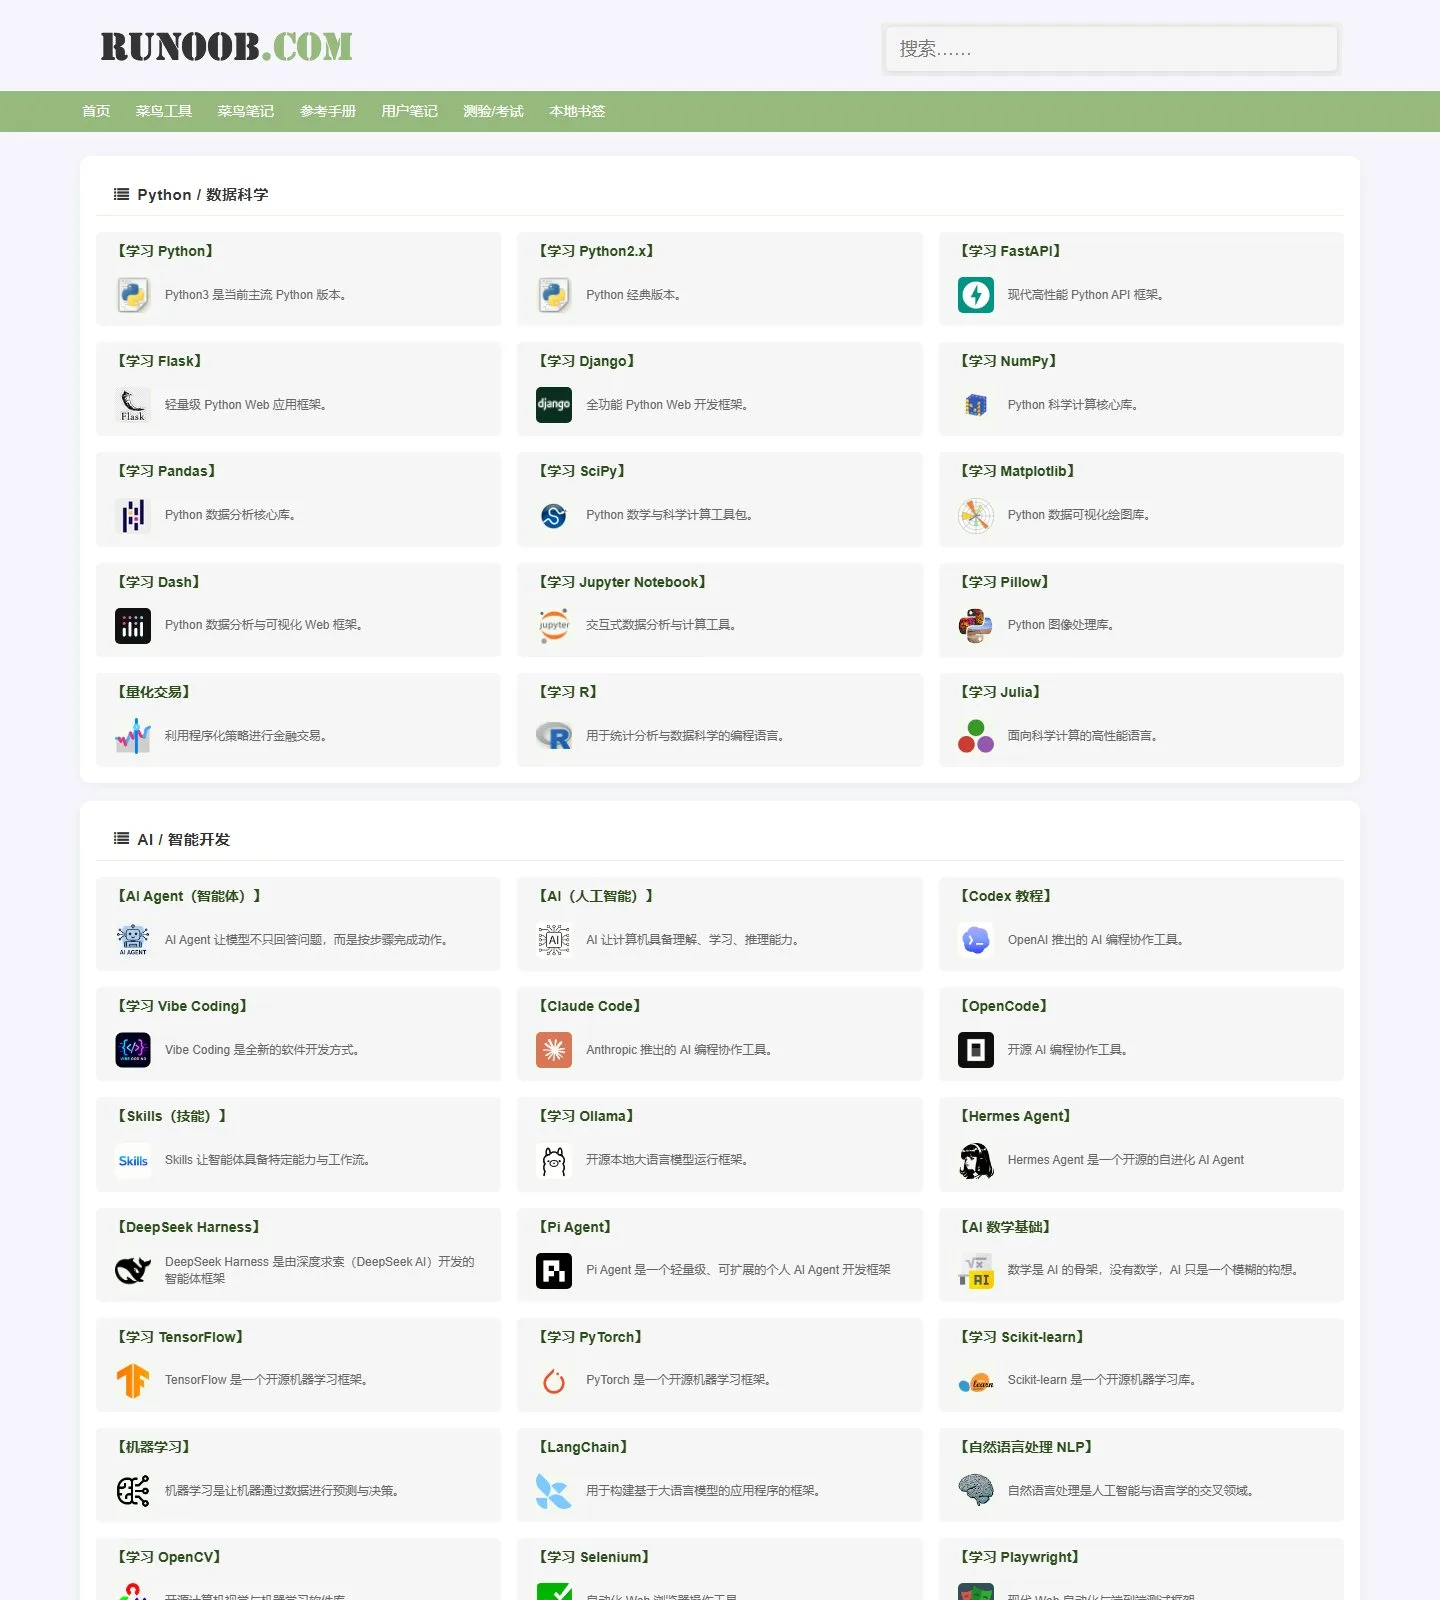Click the orange TensorFlow logo icon
Image resolution: width=1440 pixels, height=1600 pixels.
[x=133, y=1380]
